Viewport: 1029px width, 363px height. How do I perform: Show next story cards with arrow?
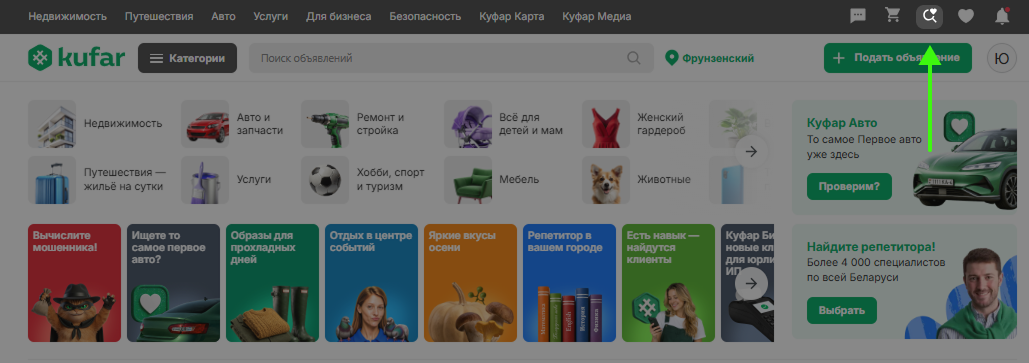tap(751, 284)
